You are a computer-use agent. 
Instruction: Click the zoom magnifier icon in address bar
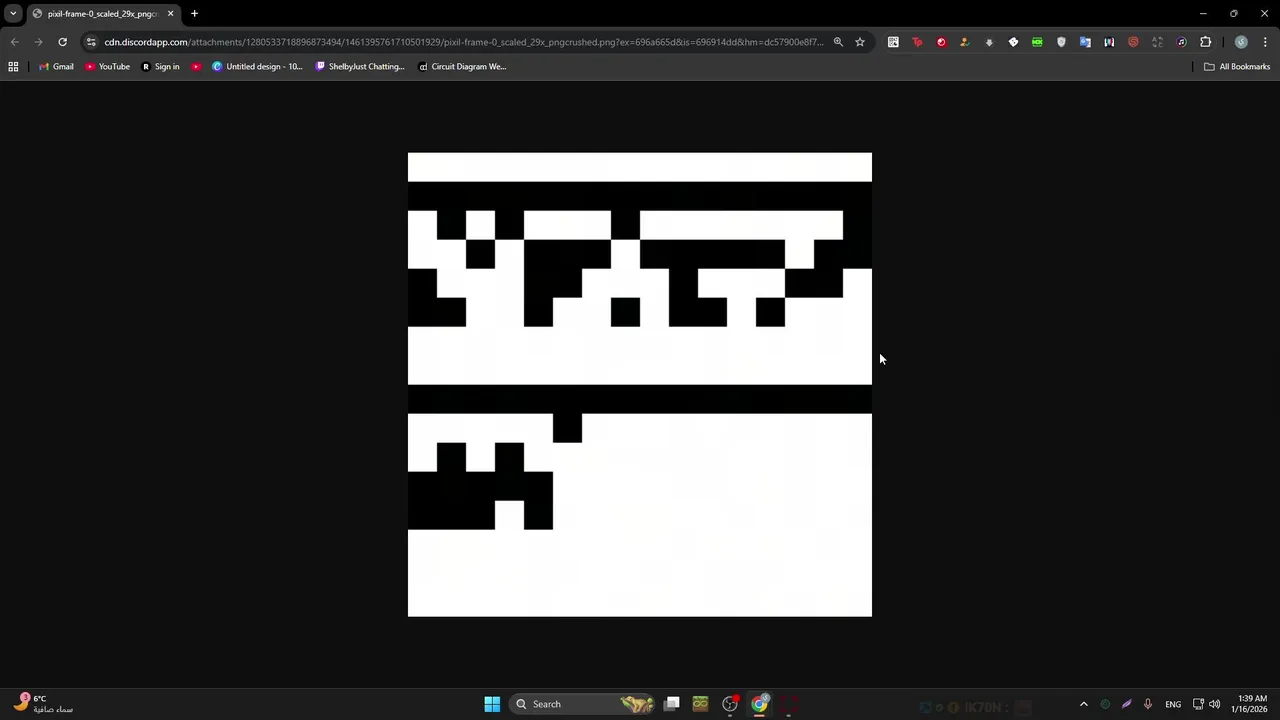point(838,42)
